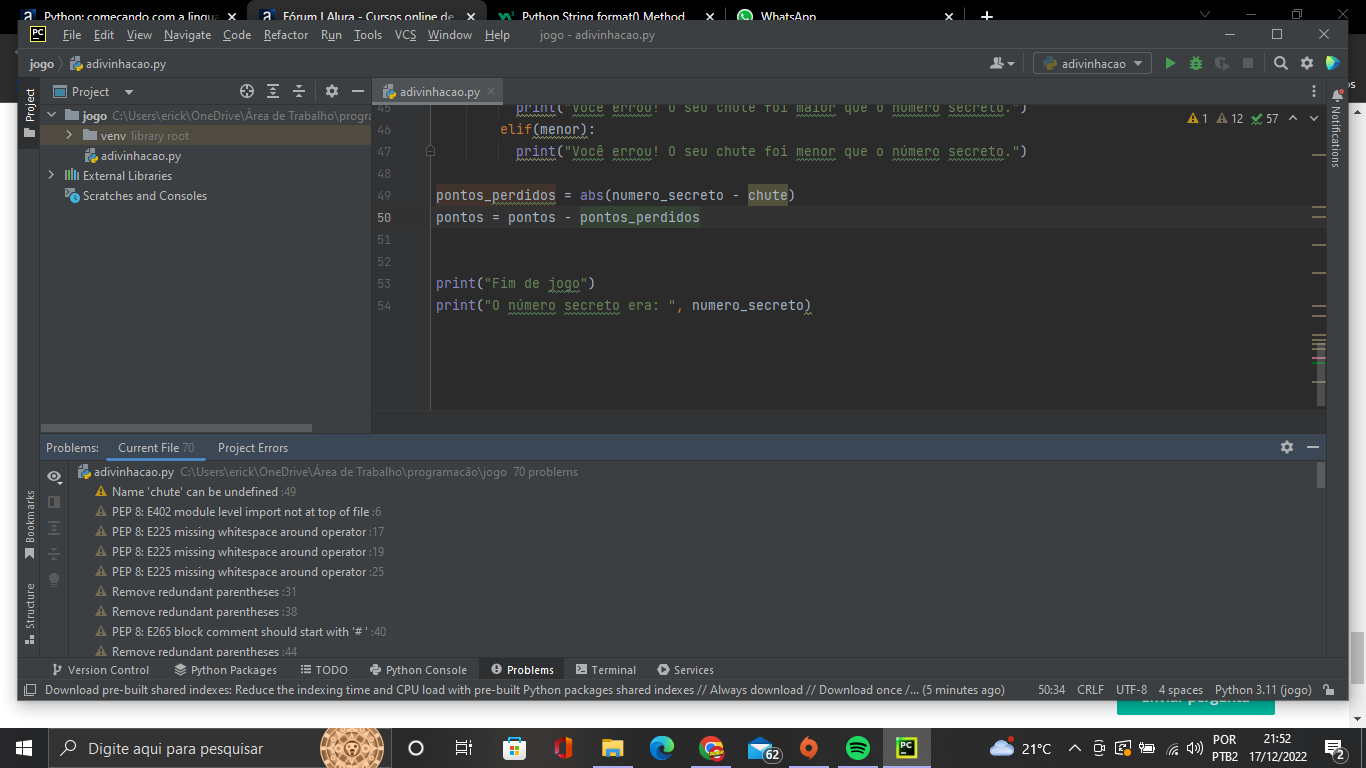The image size is (1366, 768).
Task: Open Problems panel settings gear
Action: 1287,447
